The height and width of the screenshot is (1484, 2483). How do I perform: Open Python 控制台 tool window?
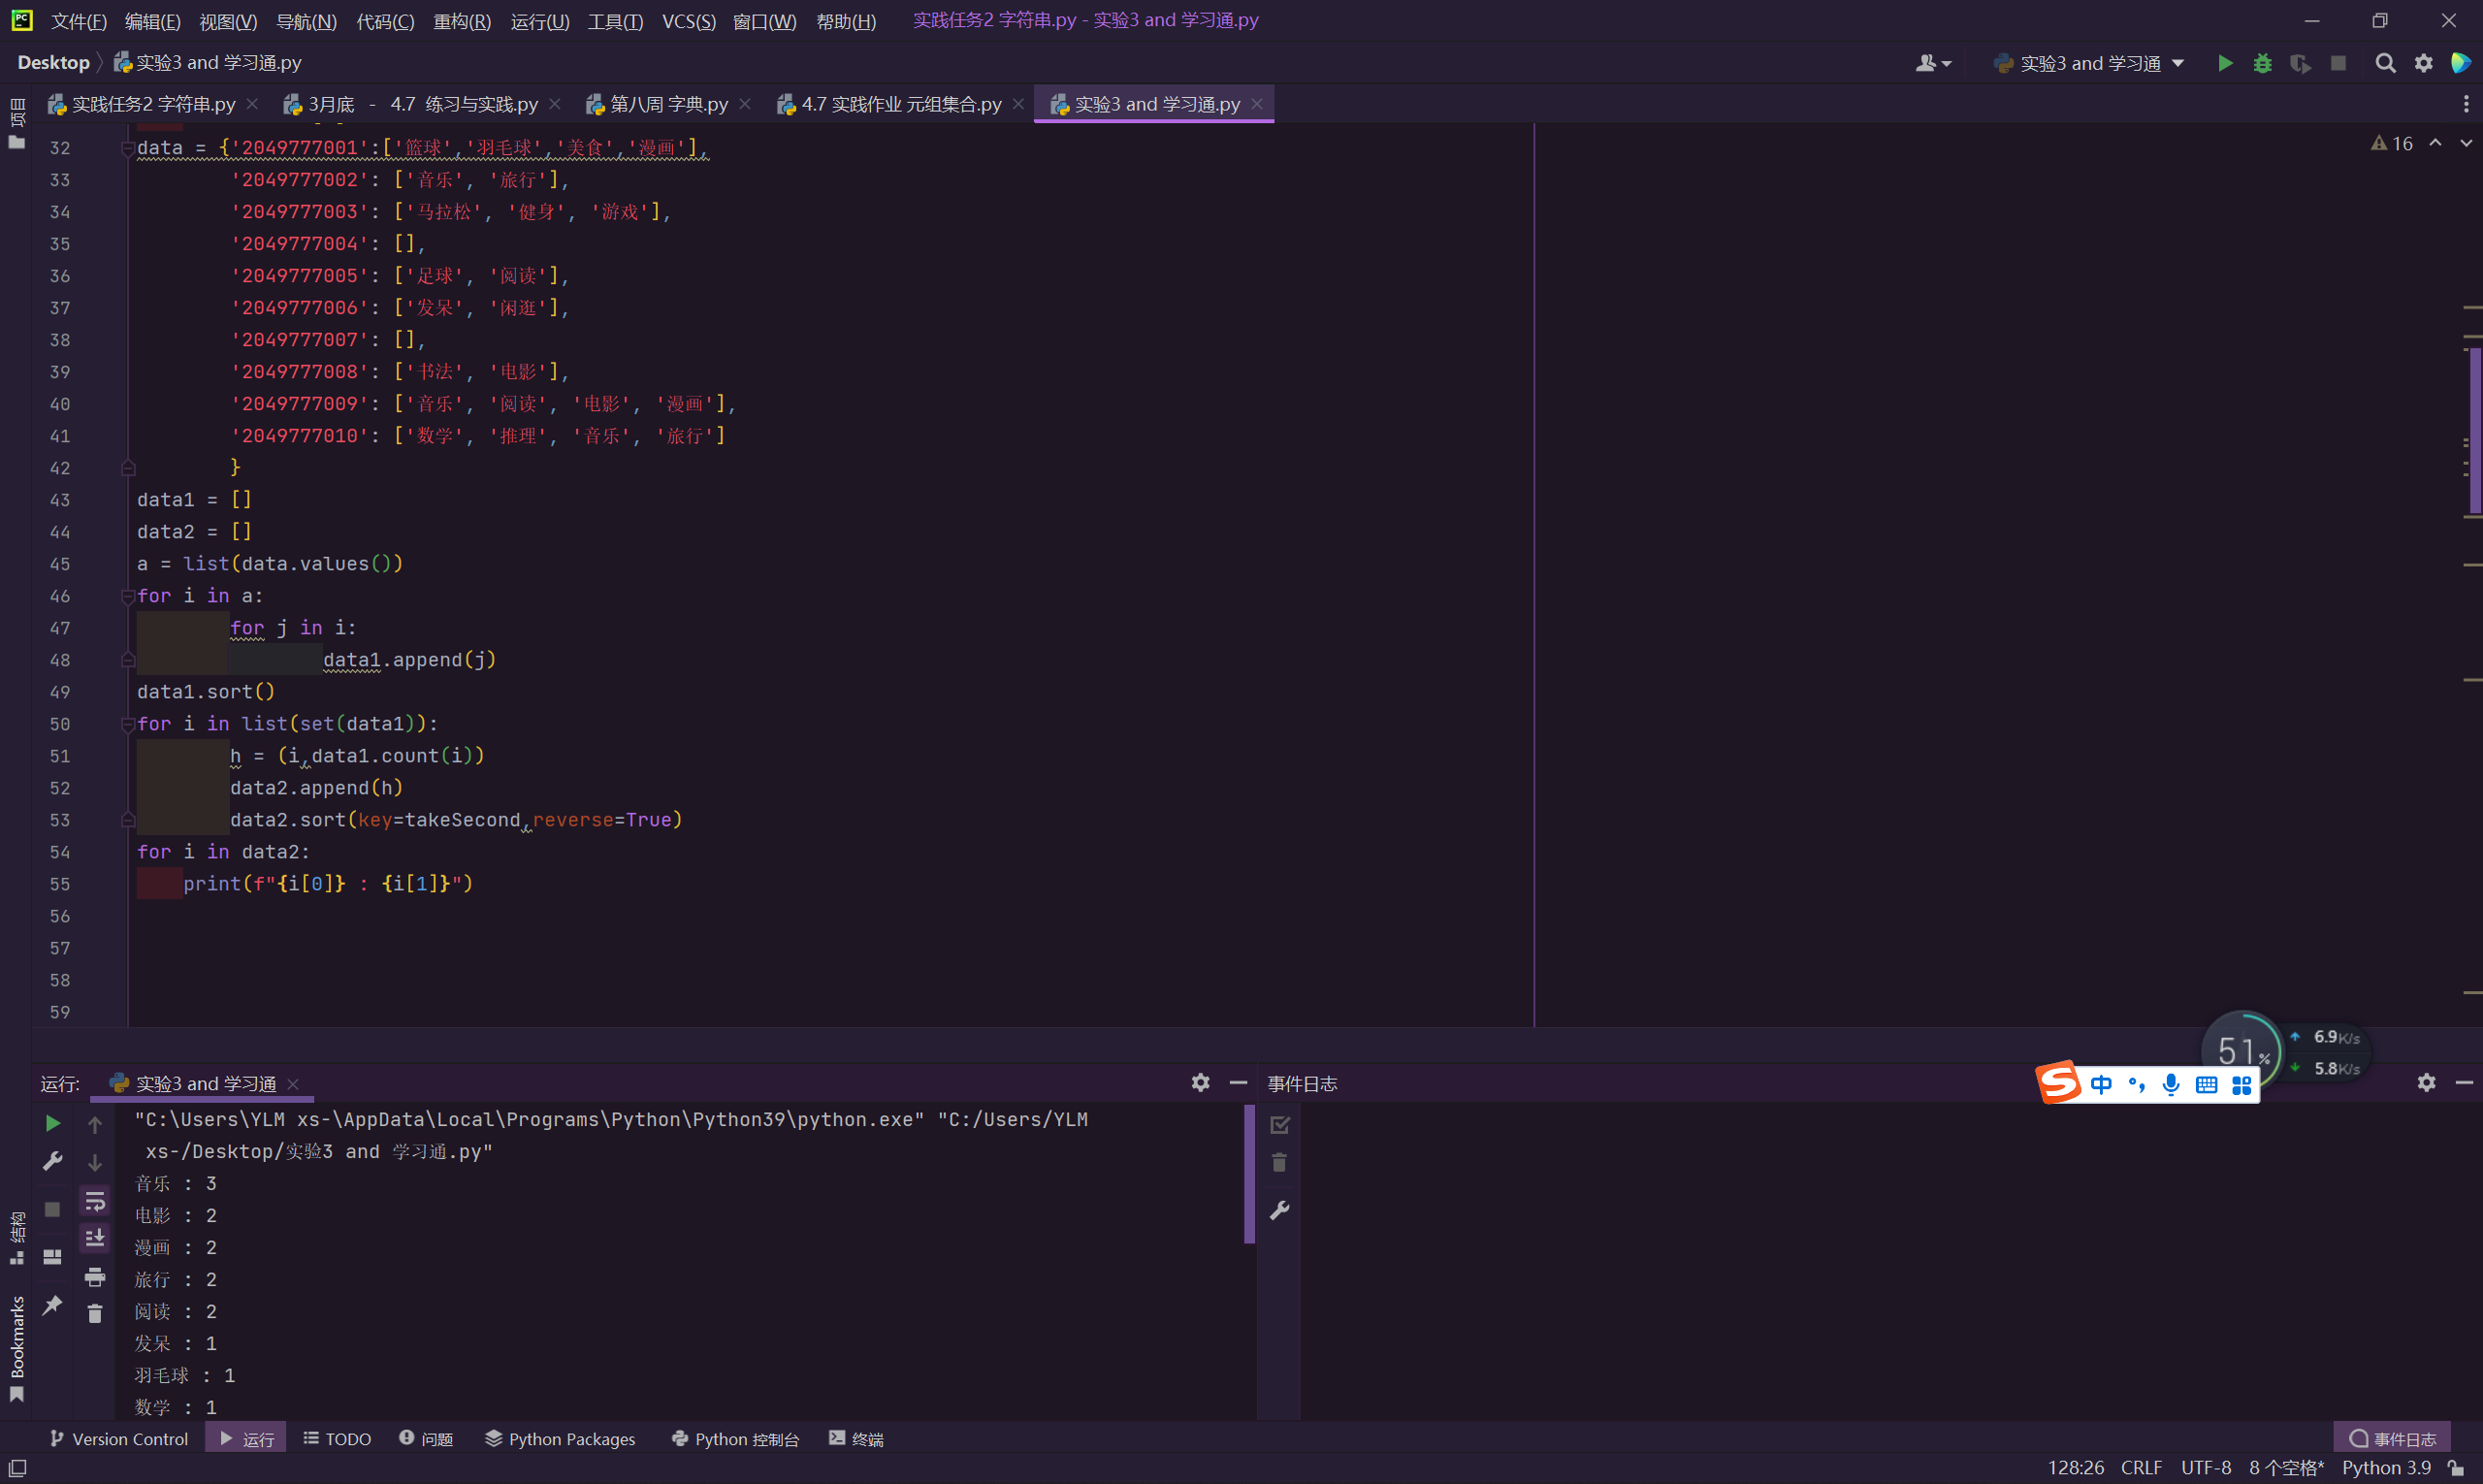pos(735,1438)
